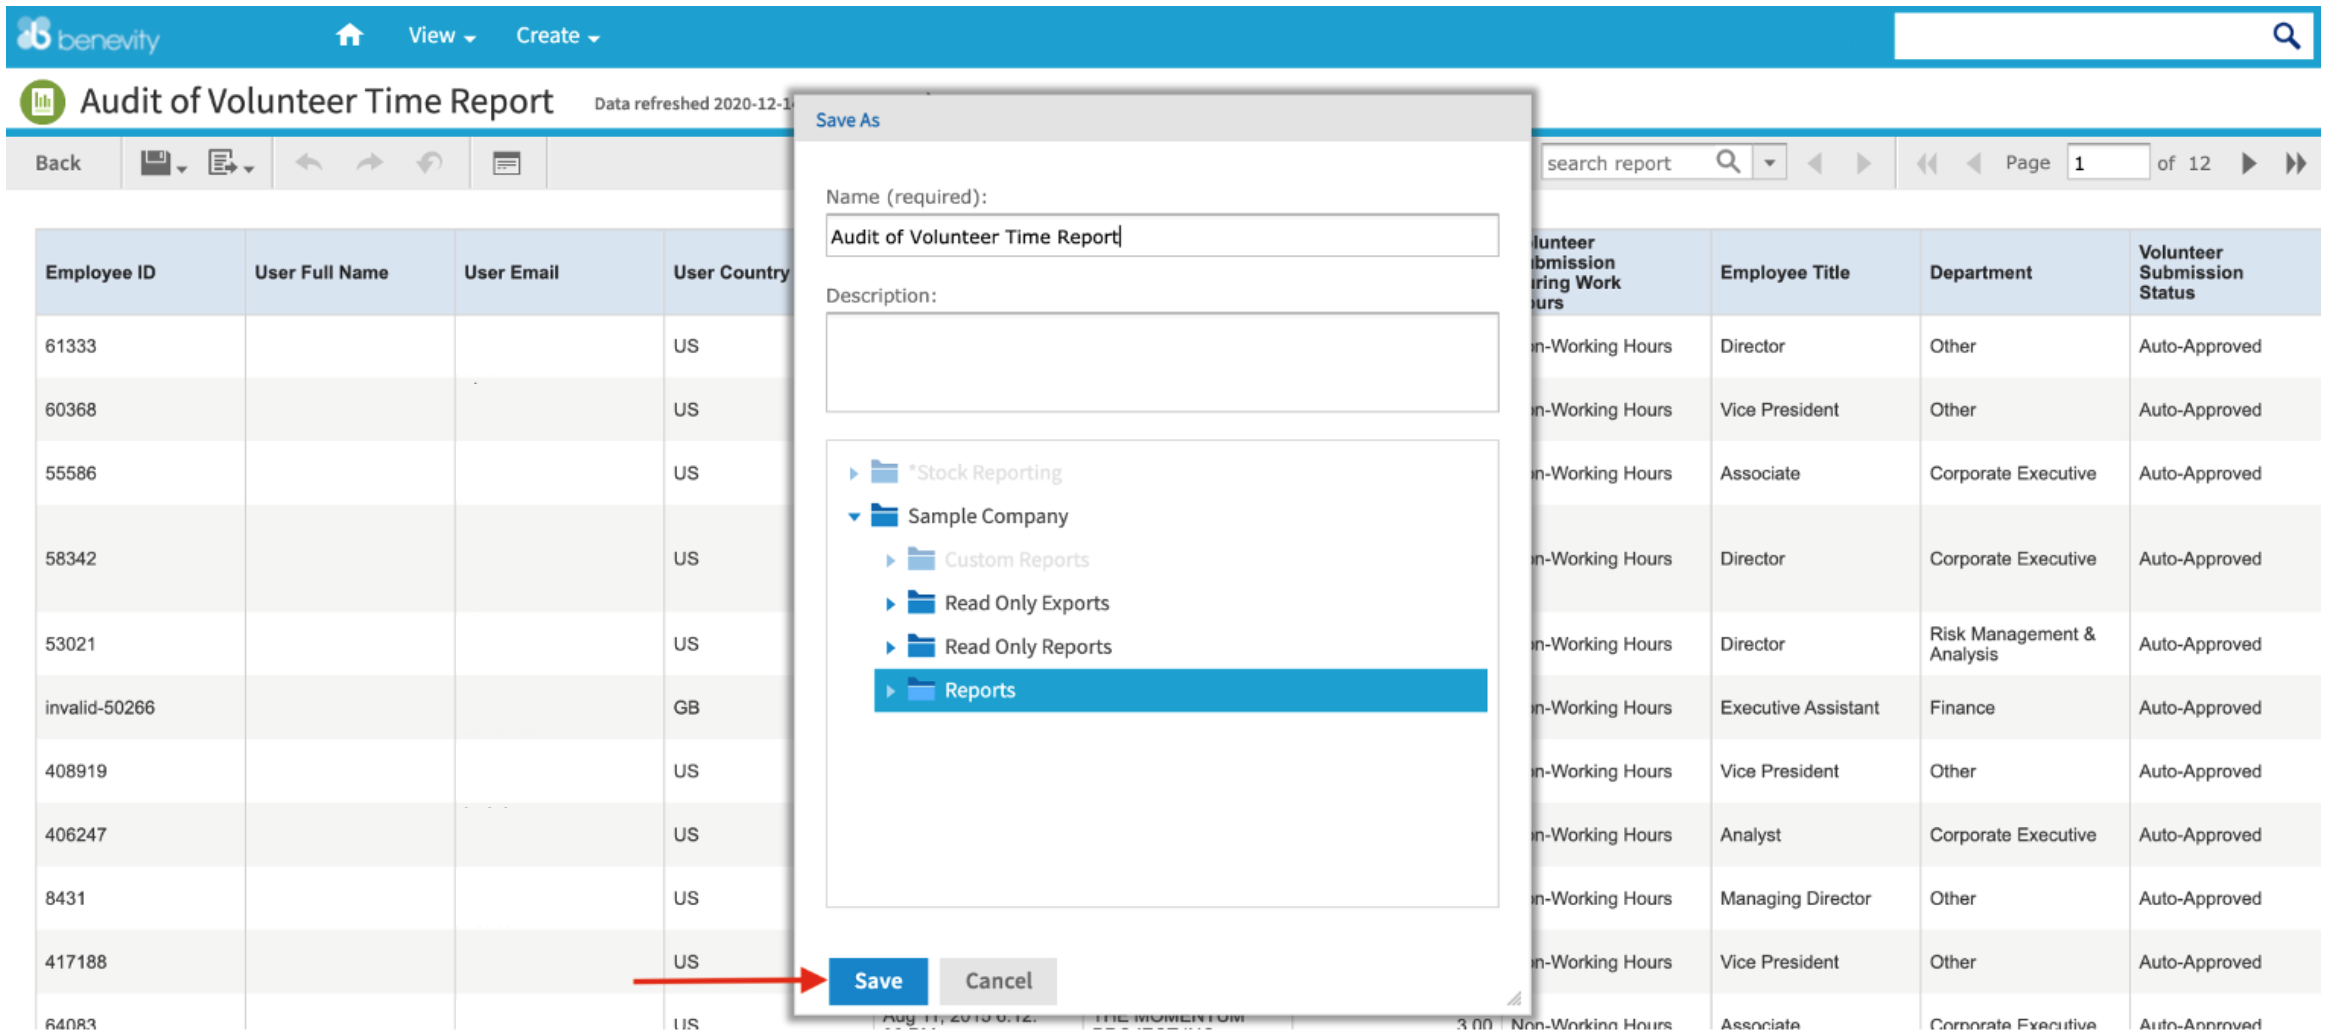Open the Create menu

[557, 36]
